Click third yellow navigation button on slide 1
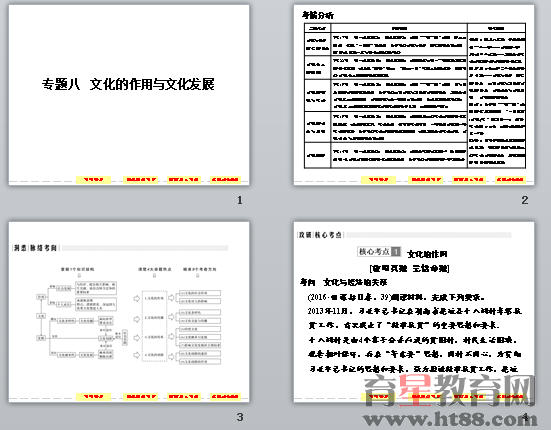Screen dimensions: 551x430 coord(184,180)
